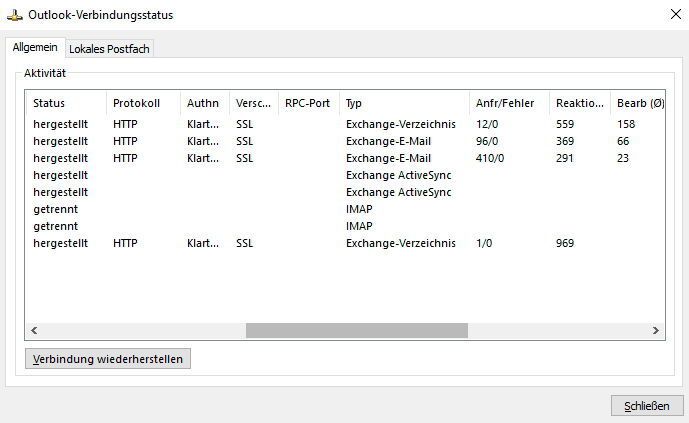
Task: Switch to the Lokales Postfach tab
Action: (109, 49)
